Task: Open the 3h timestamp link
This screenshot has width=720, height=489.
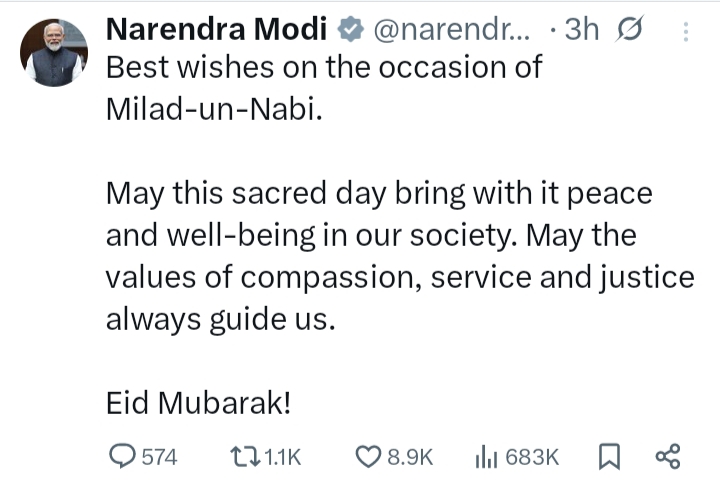Action: tap(582, 31)
